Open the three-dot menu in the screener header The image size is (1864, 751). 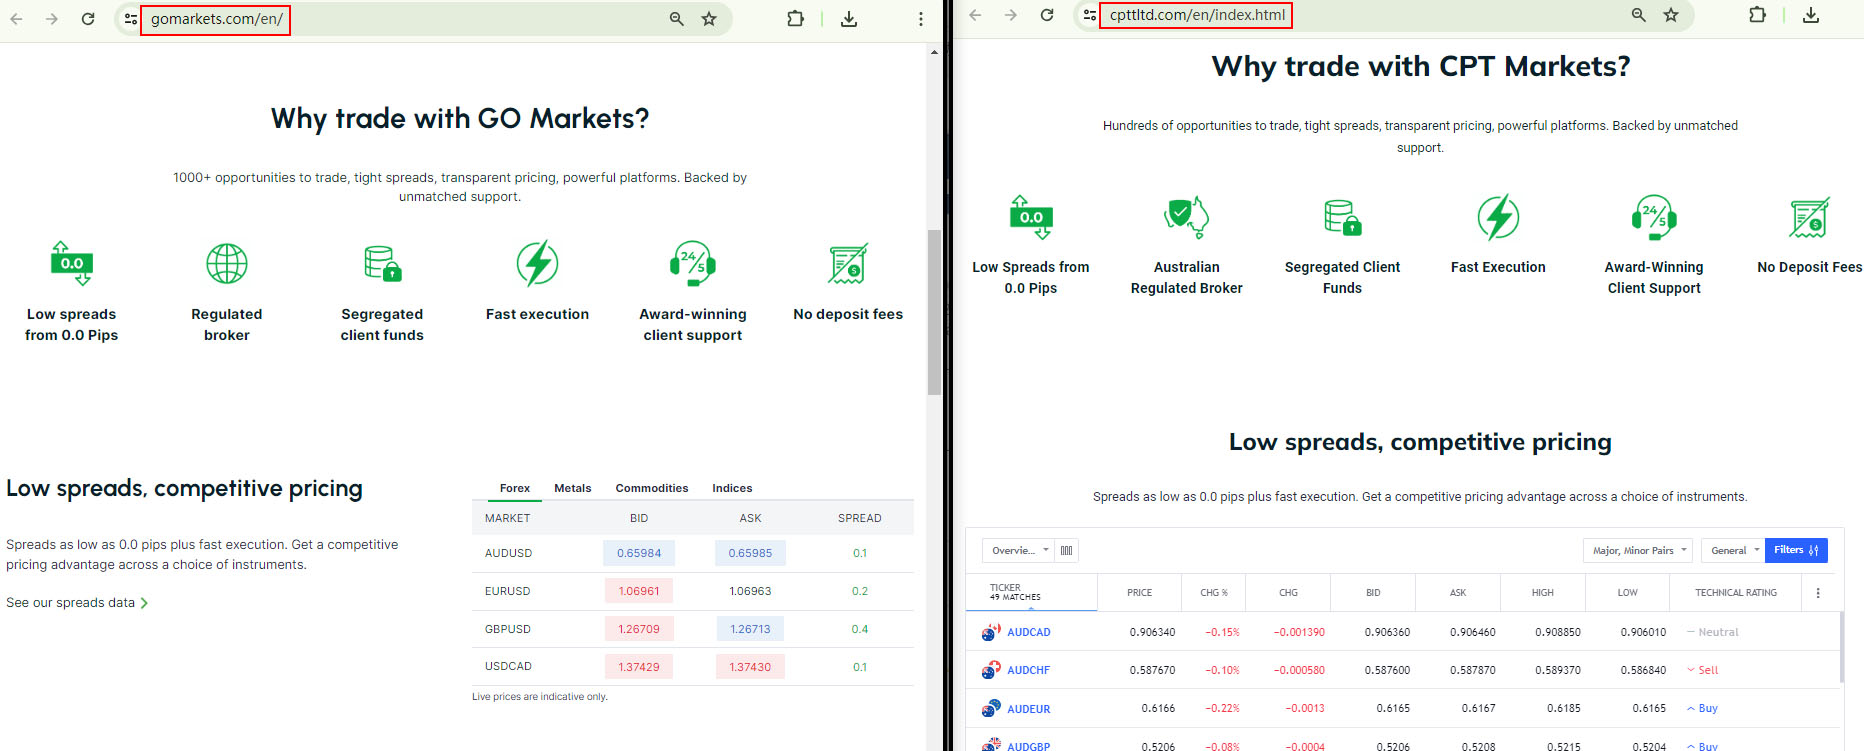coord(1818,593)
